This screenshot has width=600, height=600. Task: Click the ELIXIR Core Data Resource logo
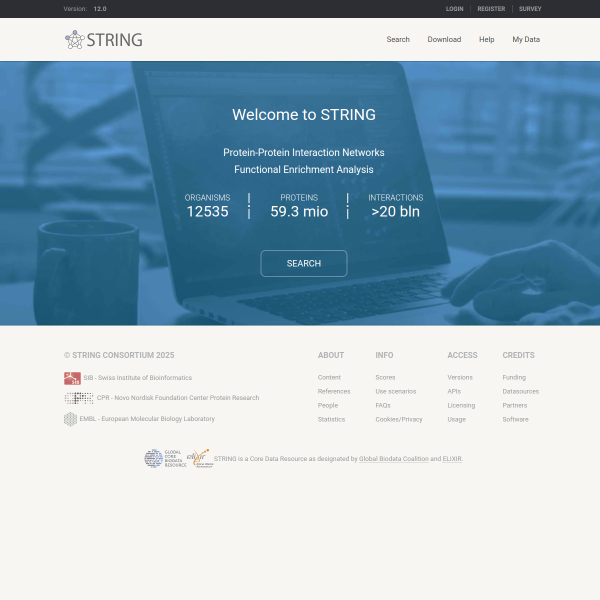click(200, 458)
